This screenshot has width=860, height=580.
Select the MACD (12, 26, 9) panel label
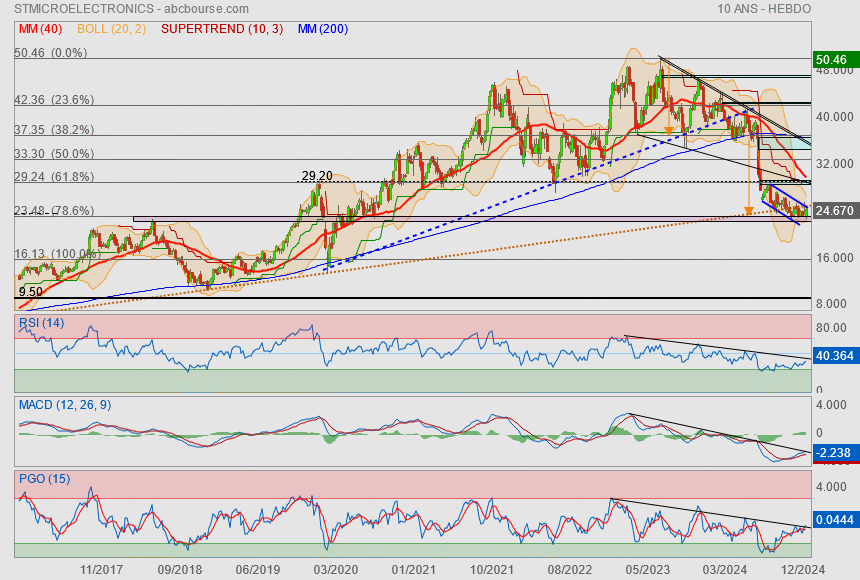65,405
